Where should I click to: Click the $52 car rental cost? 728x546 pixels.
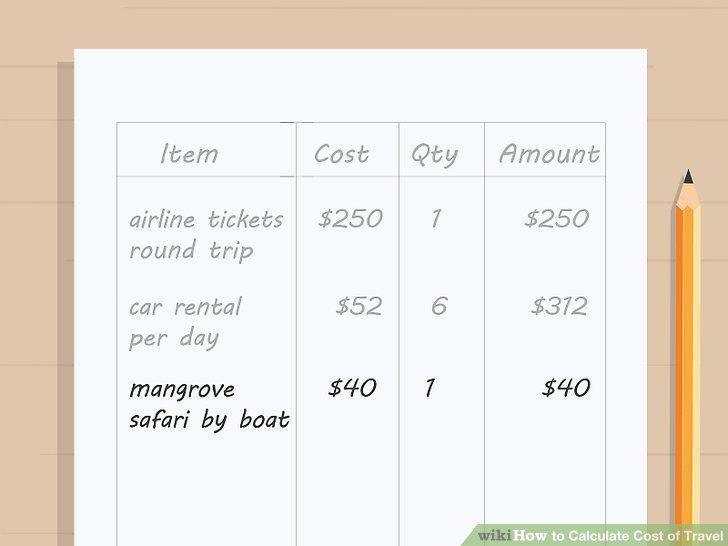359,306
